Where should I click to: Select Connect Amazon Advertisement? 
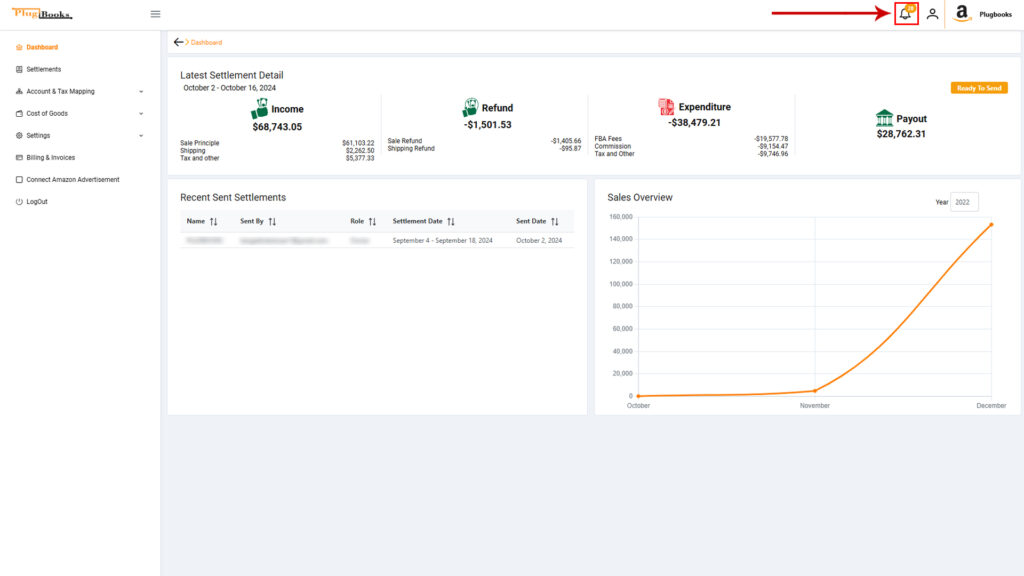pos(73,180)
